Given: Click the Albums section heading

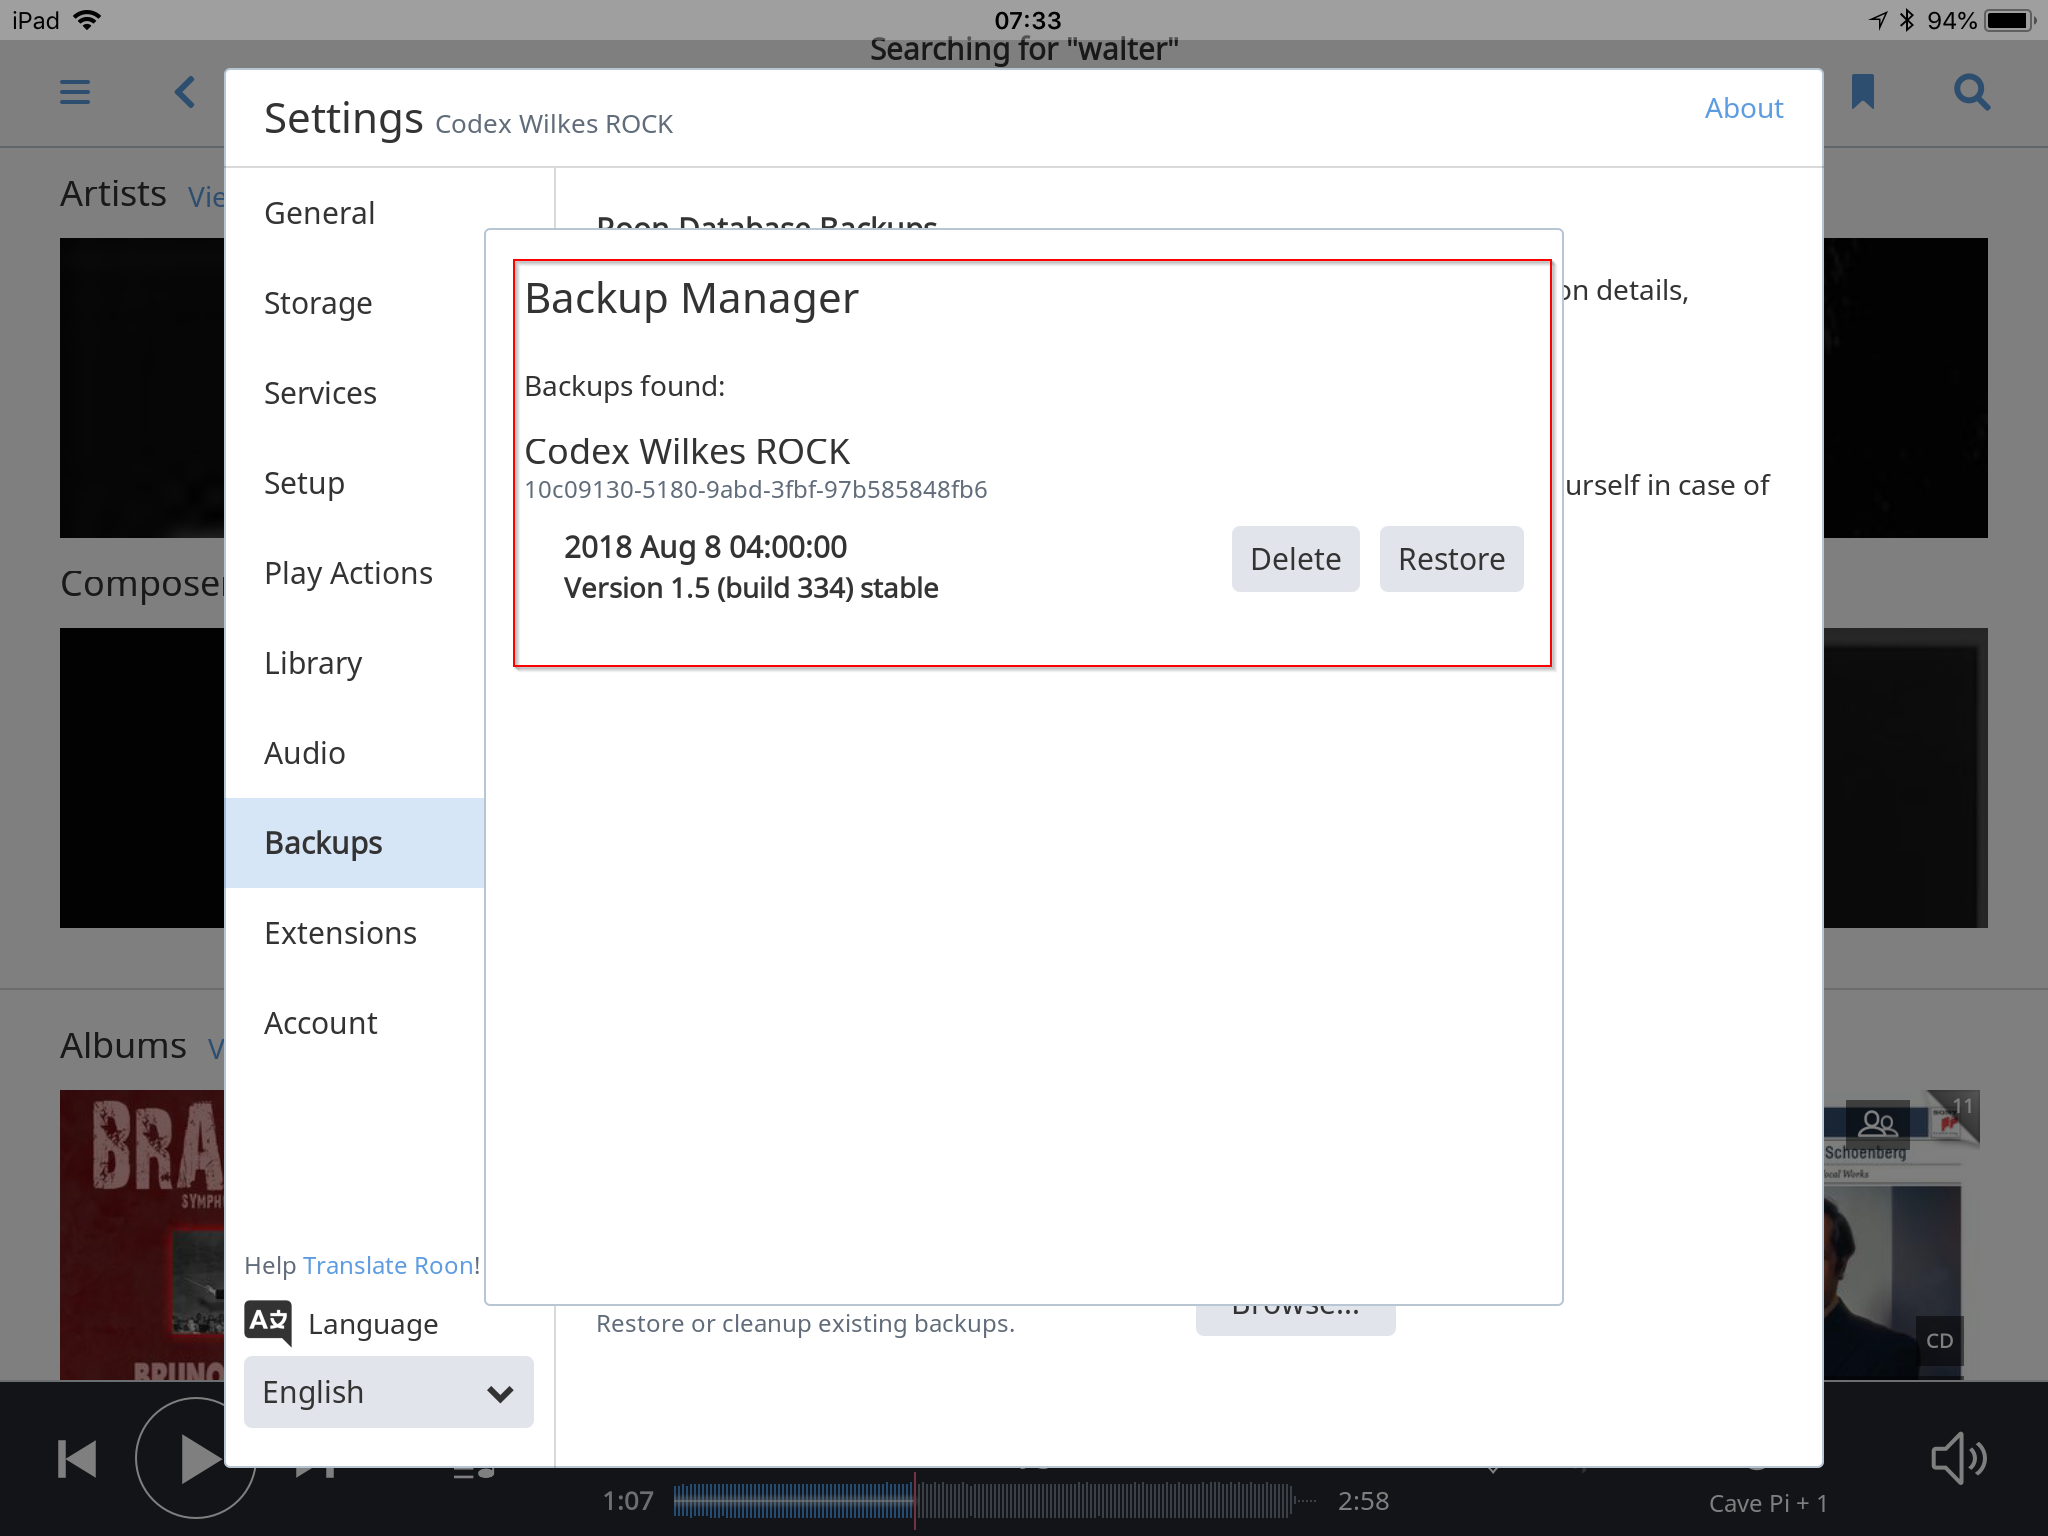Looking at the screenshot, I should (123, 1045).
